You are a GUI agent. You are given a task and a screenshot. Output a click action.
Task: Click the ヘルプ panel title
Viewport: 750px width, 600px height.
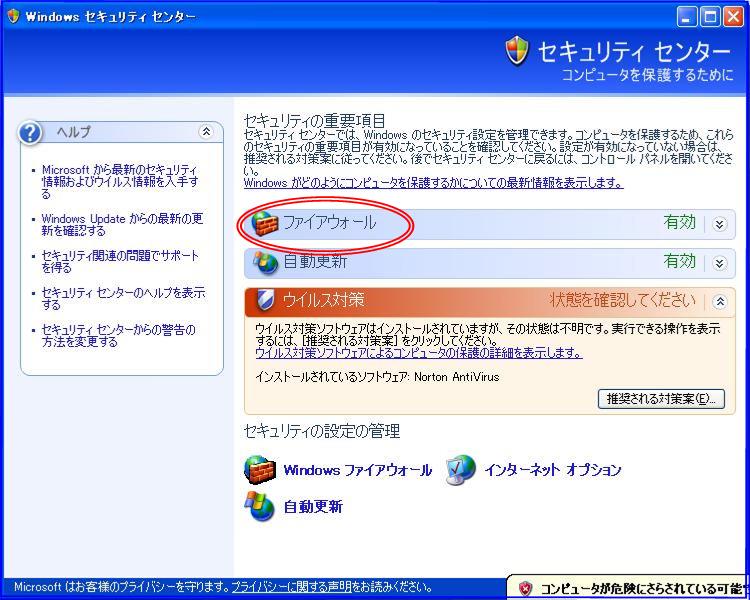click(73, 132)
